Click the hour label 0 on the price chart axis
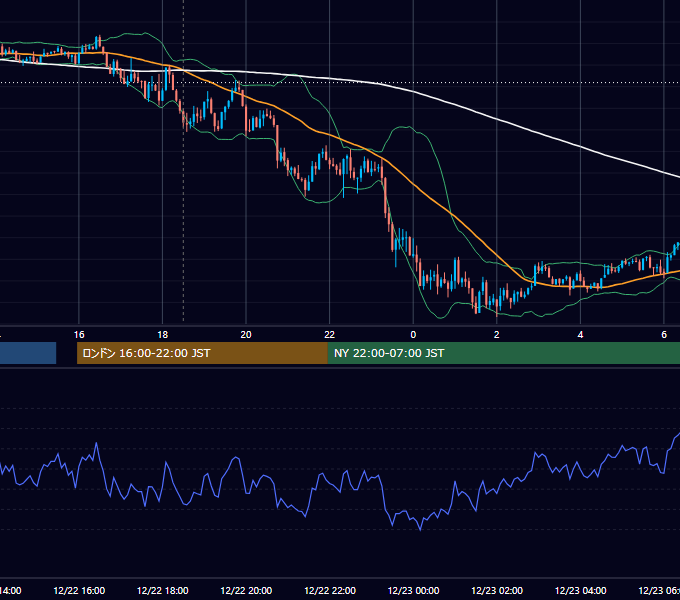Viewport: 680px width, 600px height. click(x=413, y=335)
